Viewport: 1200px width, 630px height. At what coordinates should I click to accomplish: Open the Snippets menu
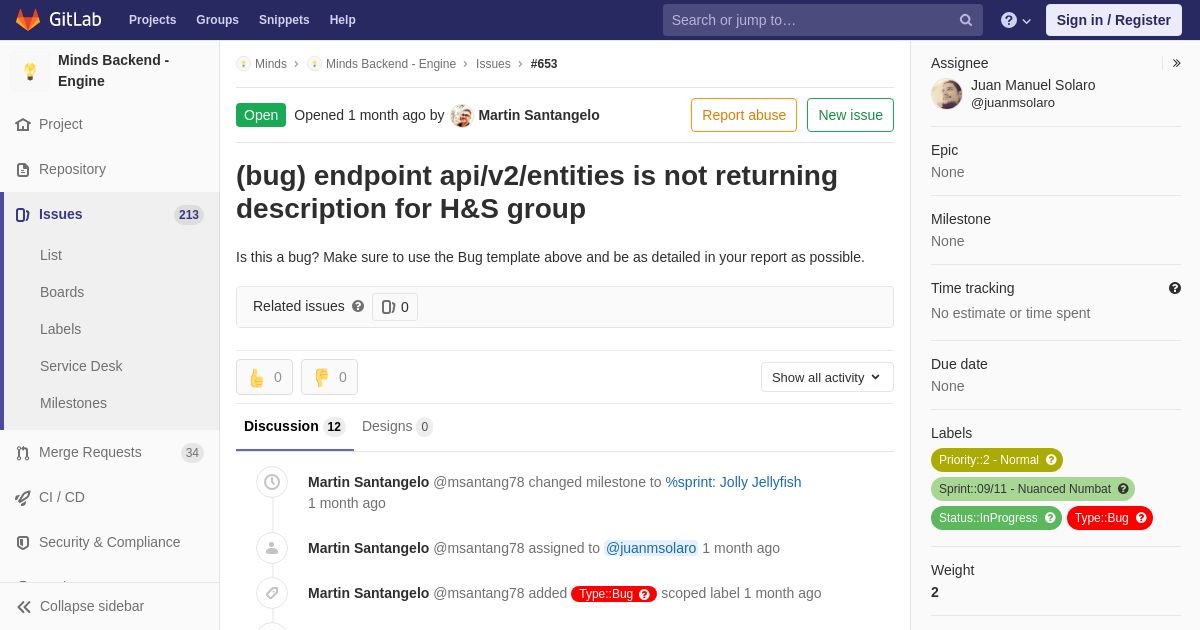(284, 20)
